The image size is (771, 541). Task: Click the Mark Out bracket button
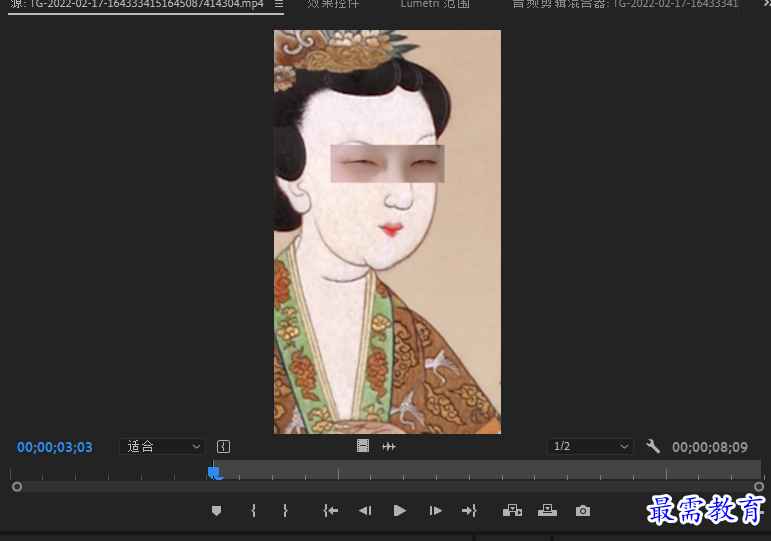285,511
